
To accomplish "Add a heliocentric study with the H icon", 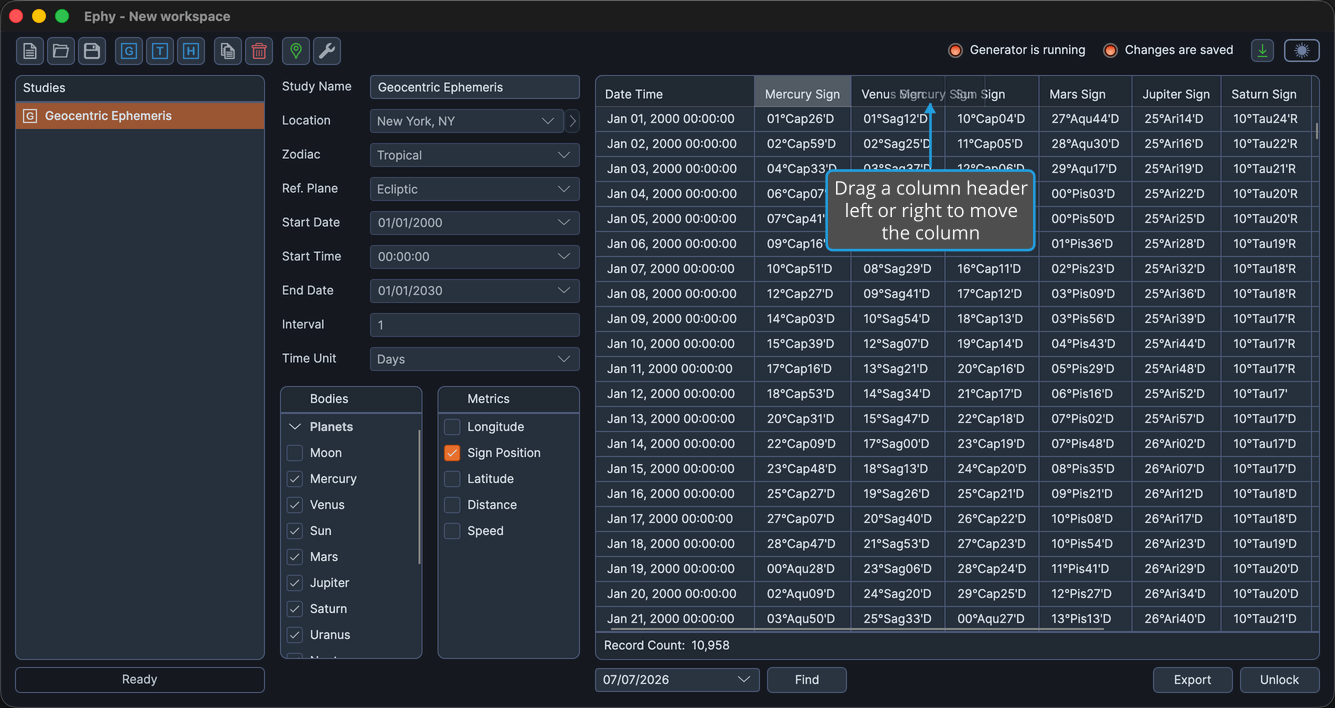I will (x=191, y=51).
